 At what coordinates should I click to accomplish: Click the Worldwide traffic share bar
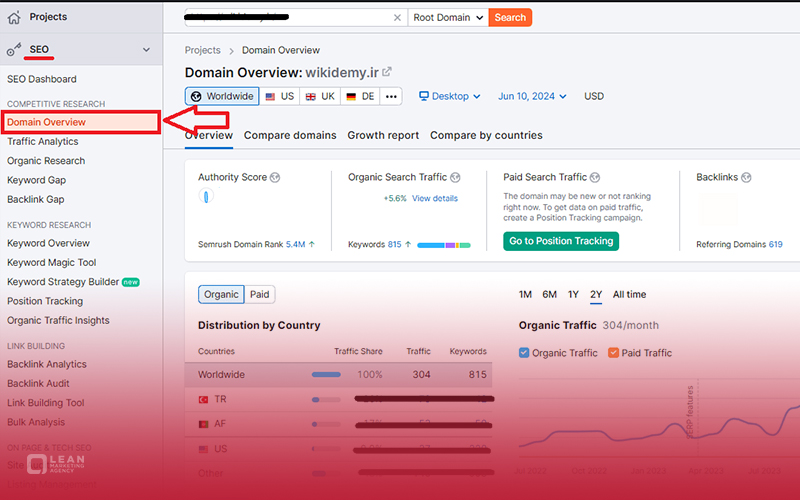click(x=326, y=374)
